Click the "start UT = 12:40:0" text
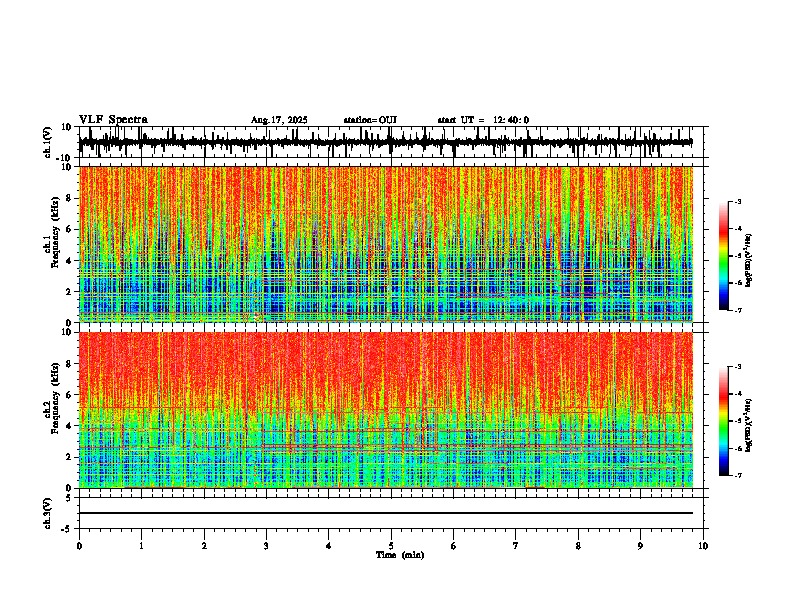The image size is (792, 612). (x=483, y=120)
